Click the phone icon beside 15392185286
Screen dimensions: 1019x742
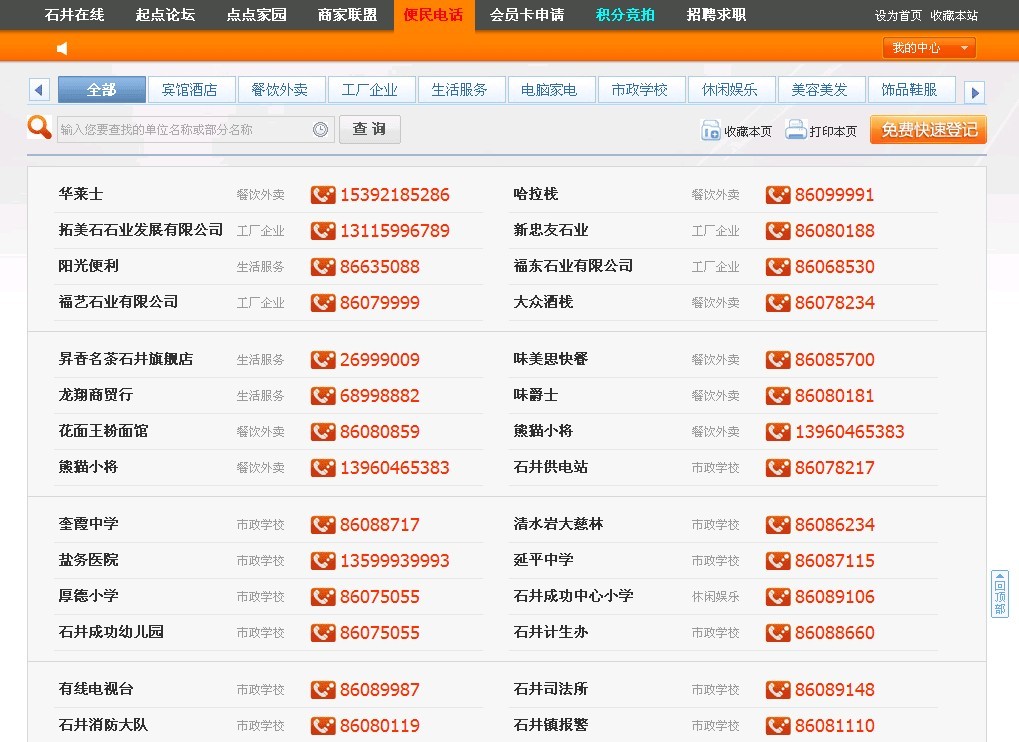[323, 195]
